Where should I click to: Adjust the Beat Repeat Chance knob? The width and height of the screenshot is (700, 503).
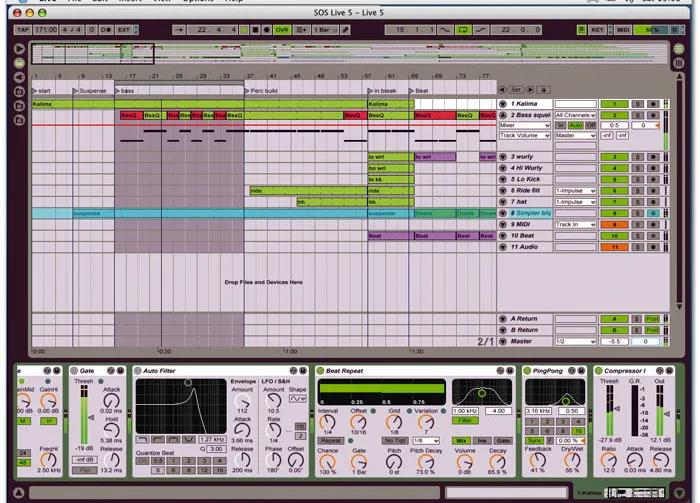[x=327, y=462]
